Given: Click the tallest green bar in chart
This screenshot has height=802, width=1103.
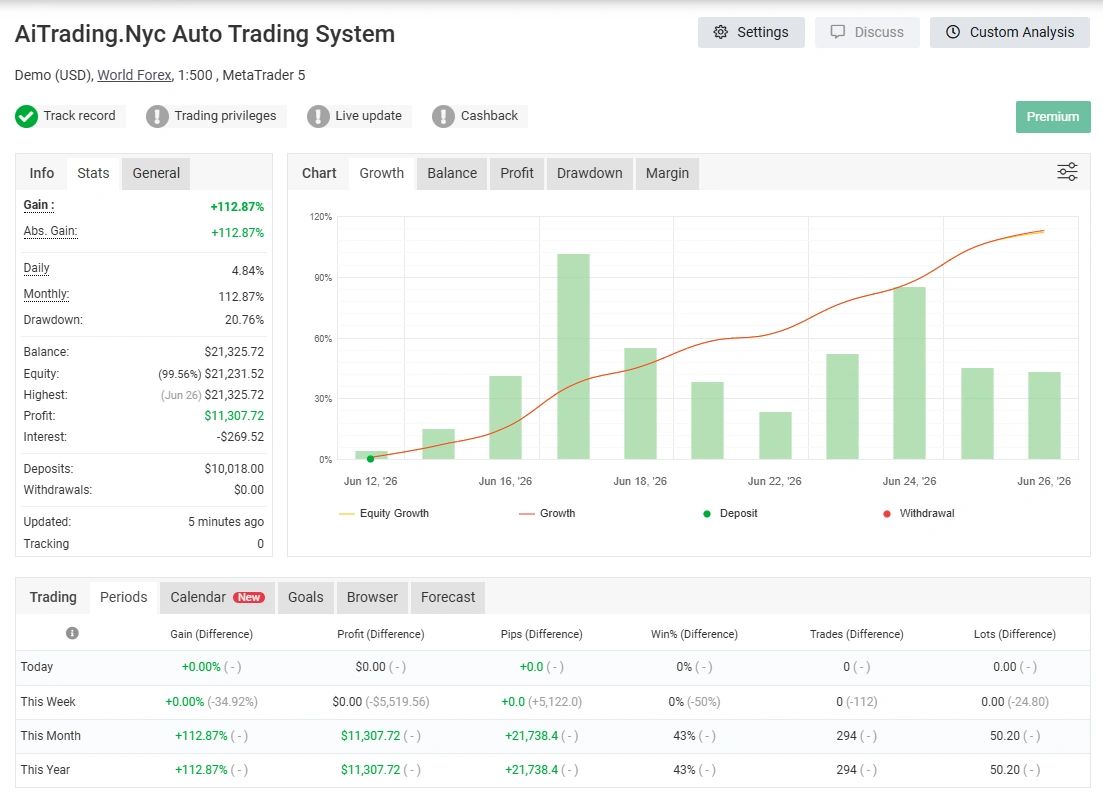Looking at the screenshot, I should 573,356.
